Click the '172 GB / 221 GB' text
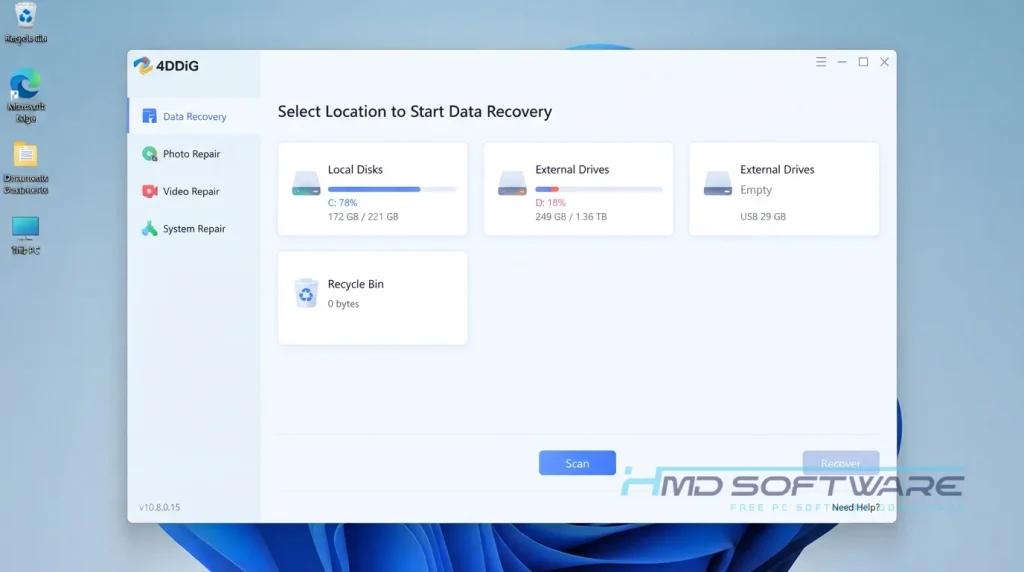 (x=363, y=217)
